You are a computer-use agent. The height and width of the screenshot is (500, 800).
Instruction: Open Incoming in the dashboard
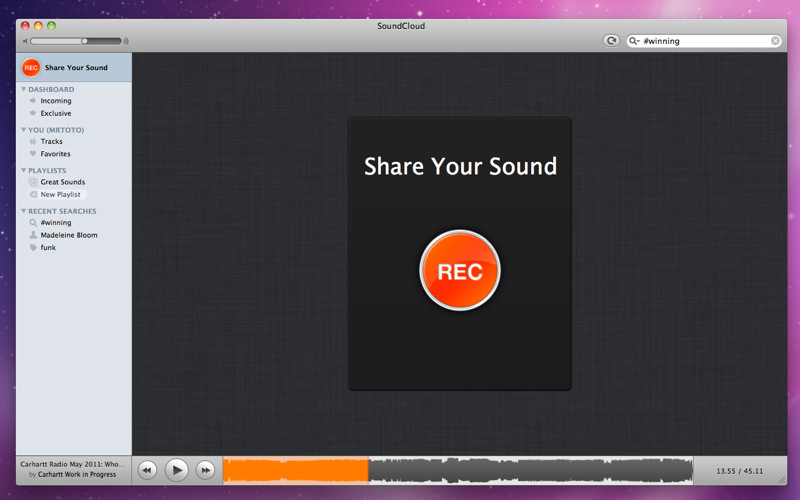pos(55,101)
